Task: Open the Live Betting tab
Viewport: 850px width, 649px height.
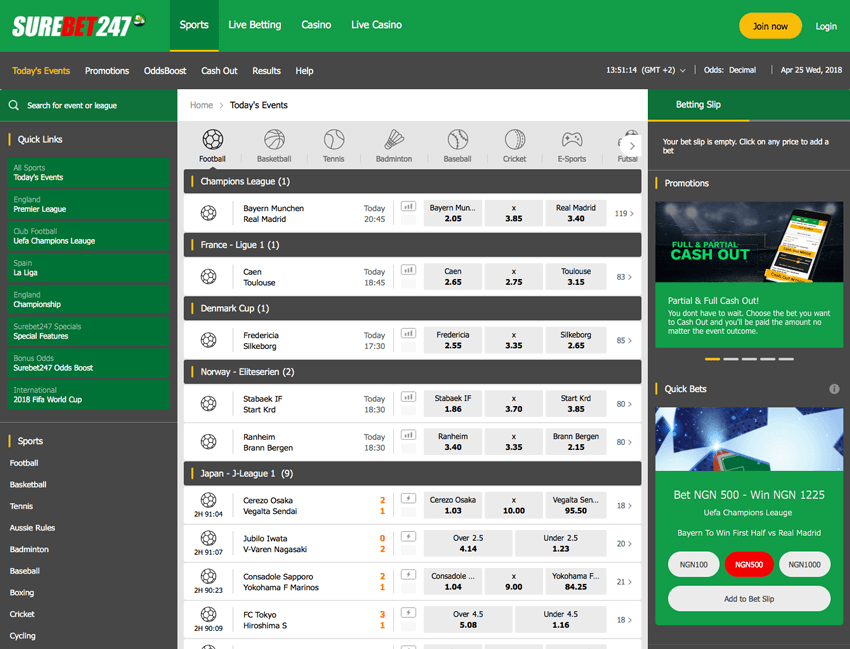Action: click(255, 25)
